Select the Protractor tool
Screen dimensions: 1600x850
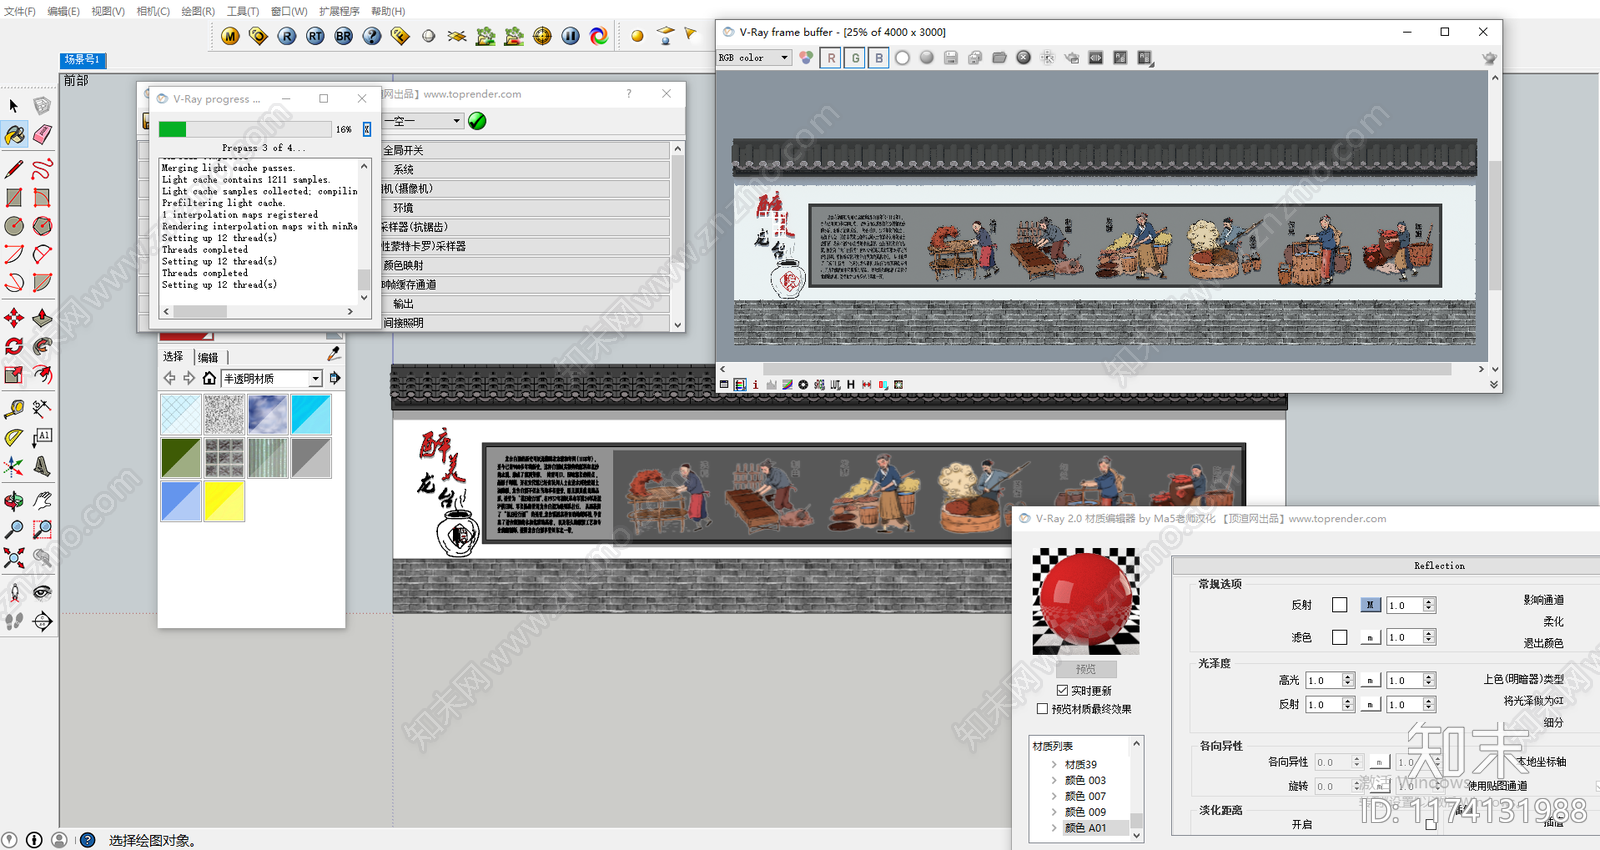(14, 437)
